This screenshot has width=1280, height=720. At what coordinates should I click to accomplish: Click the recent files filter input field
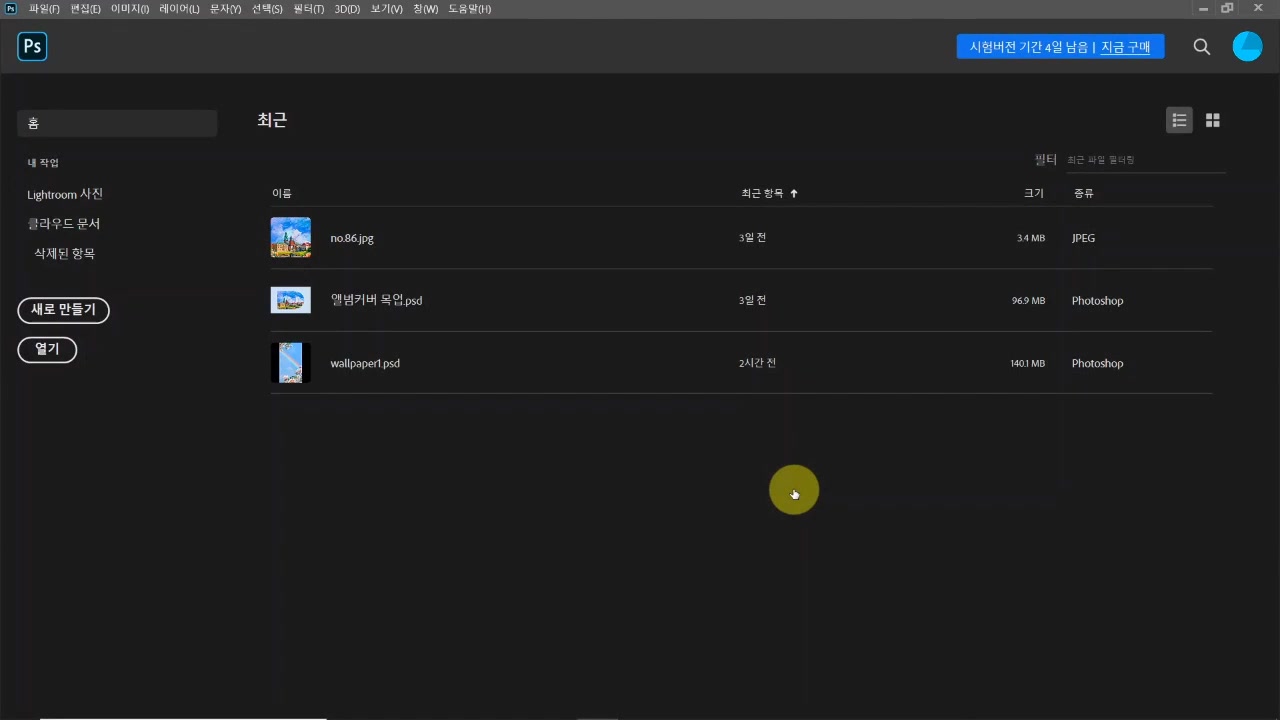tap(1145, 160)
